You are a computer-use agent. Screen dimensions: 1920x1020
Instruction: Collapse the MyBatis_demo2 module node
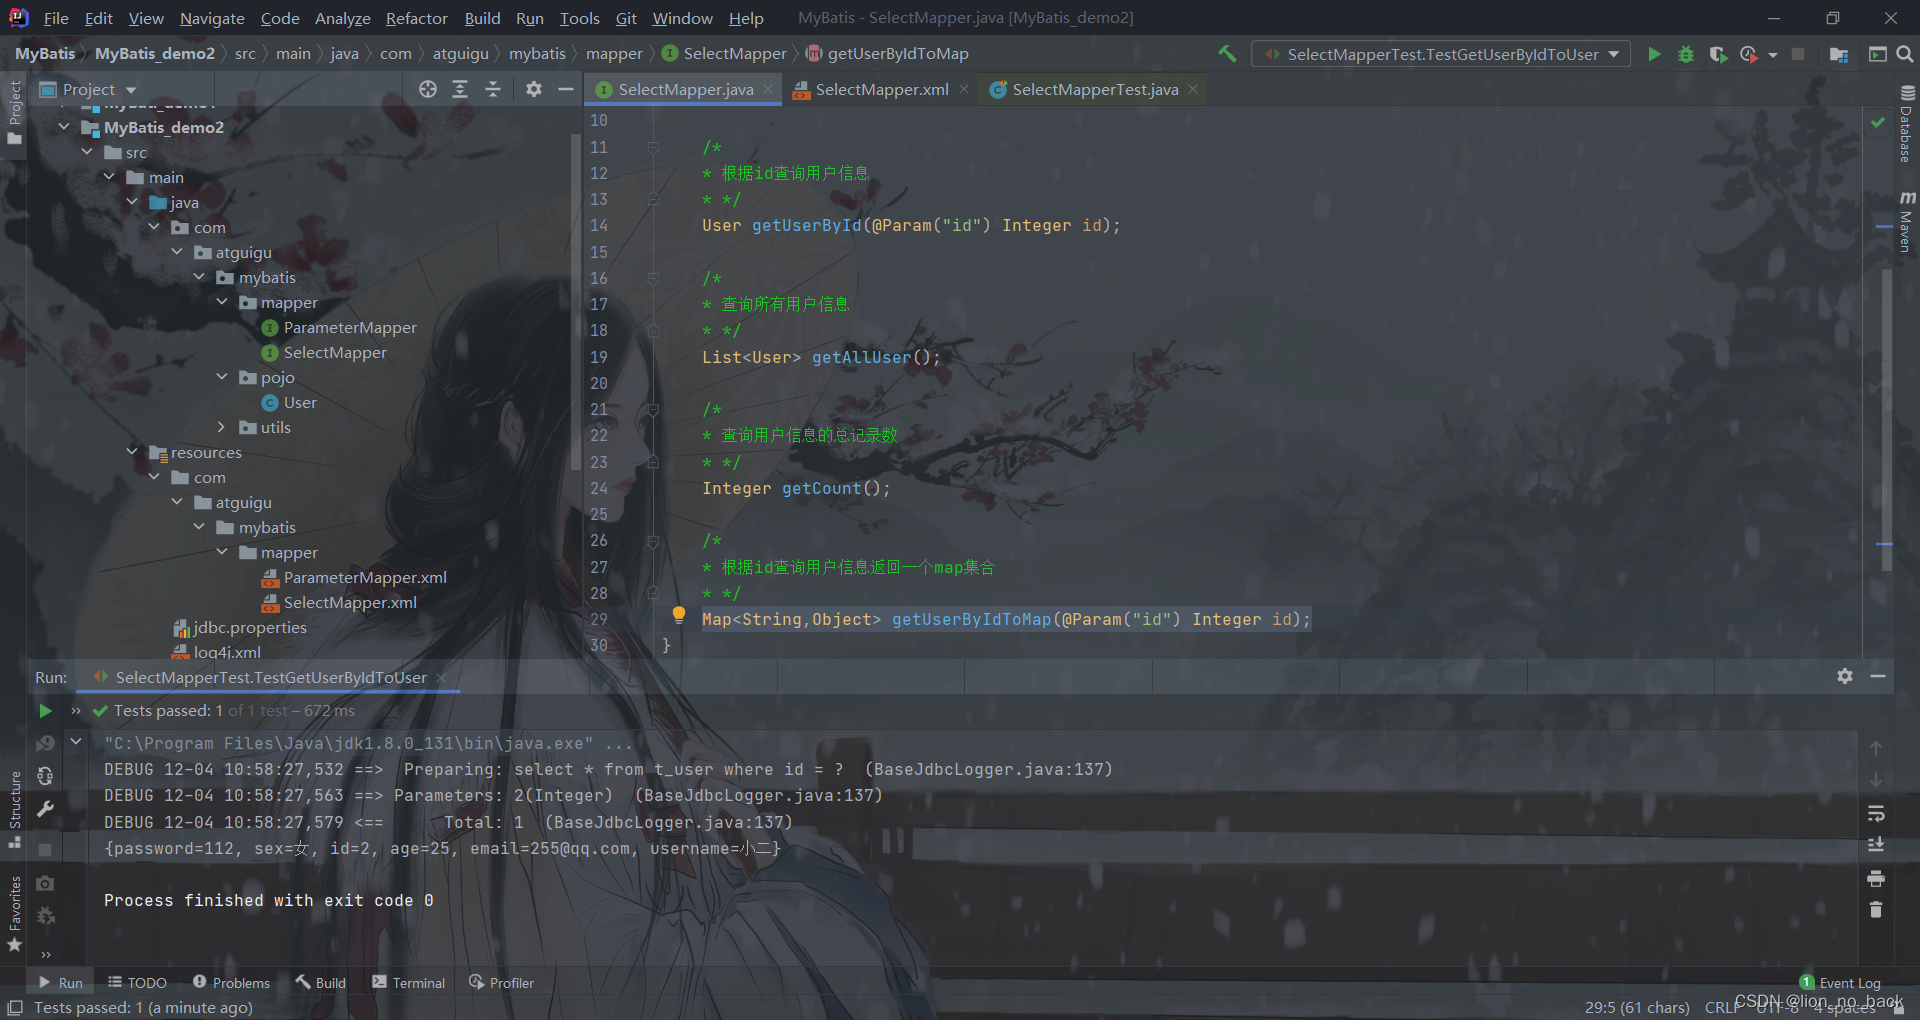(x=64, y=127)
